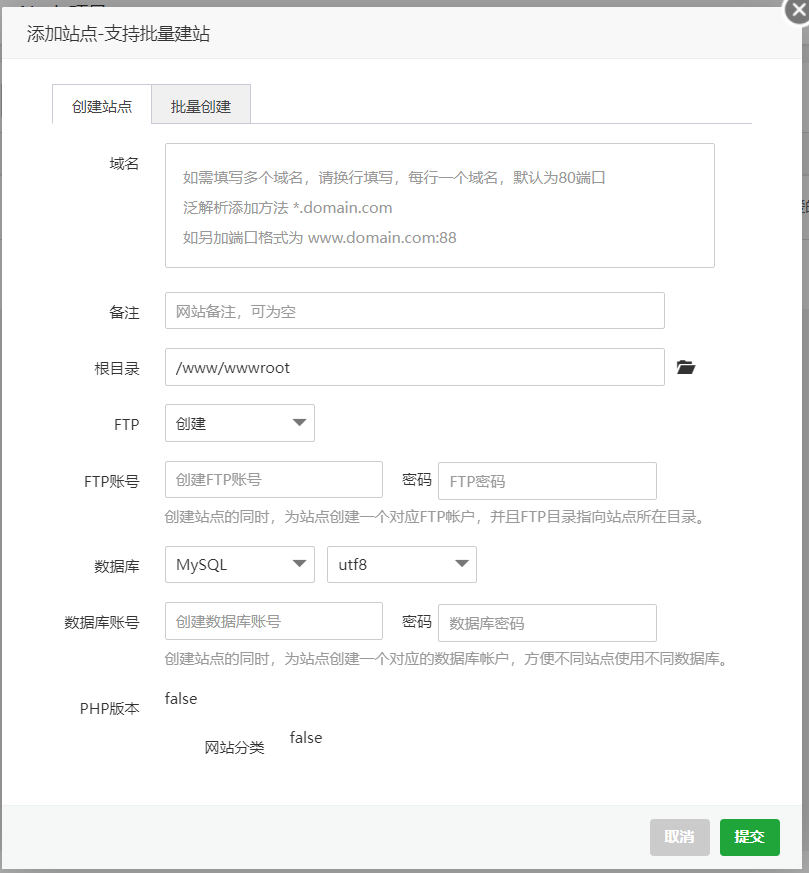Click the 'false' value next to 网站分类

[x=306, y=738]
